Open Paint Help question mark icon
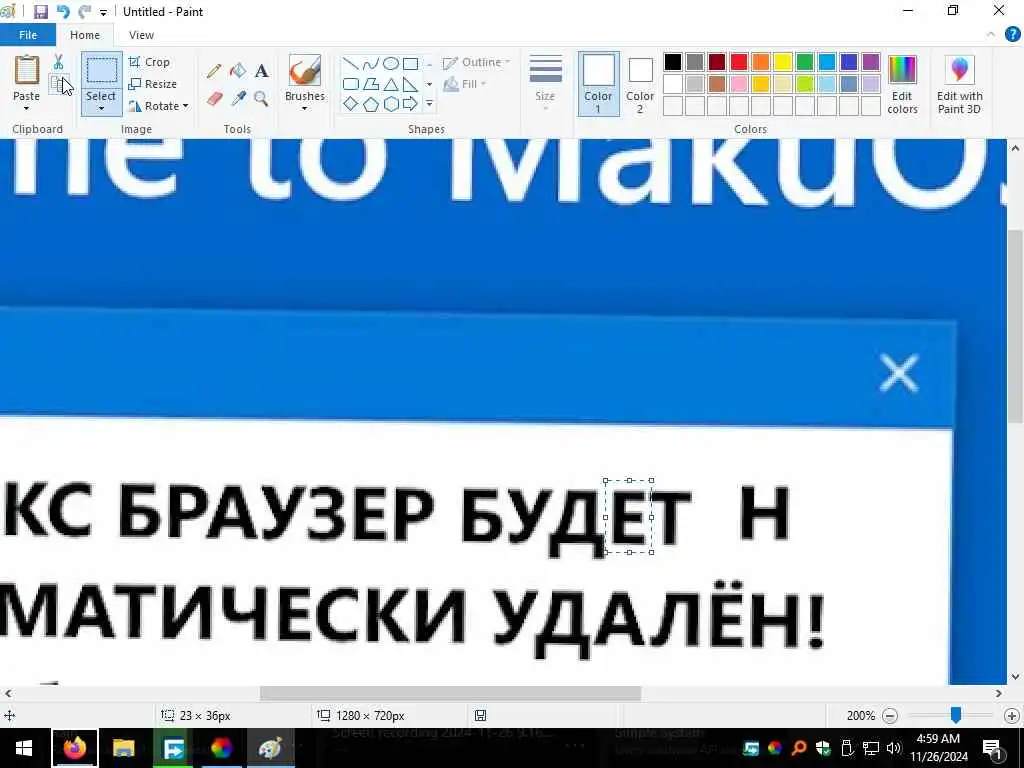Image resolution: width=1024 pixels, height=768 pixels. coord(1012,35)
